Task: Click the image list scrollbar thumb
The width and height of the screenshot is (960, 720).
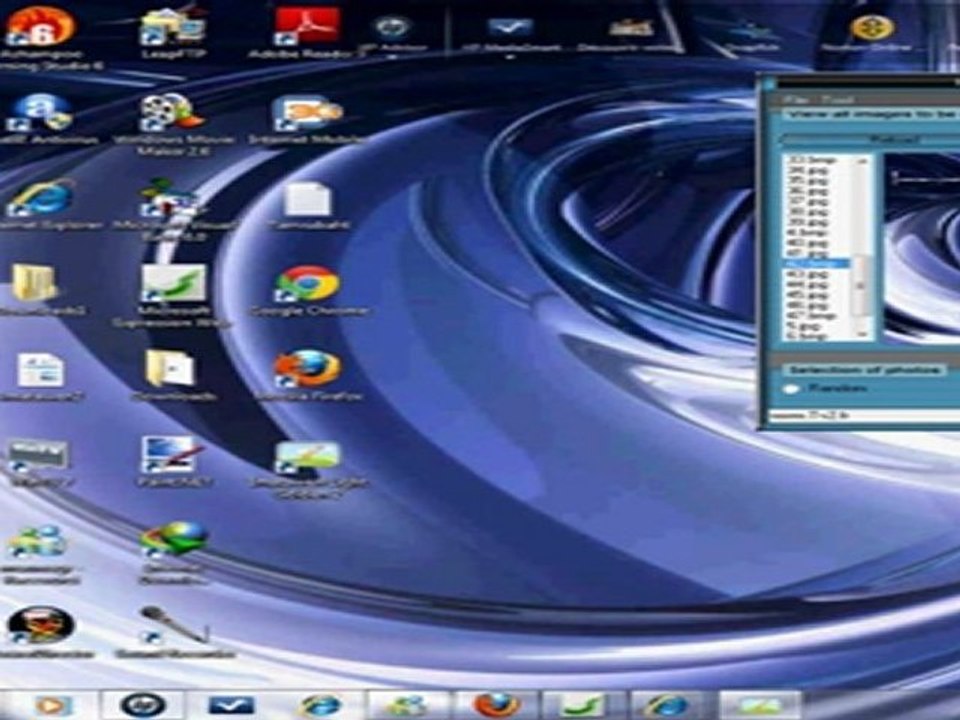Action: (862, 285)
